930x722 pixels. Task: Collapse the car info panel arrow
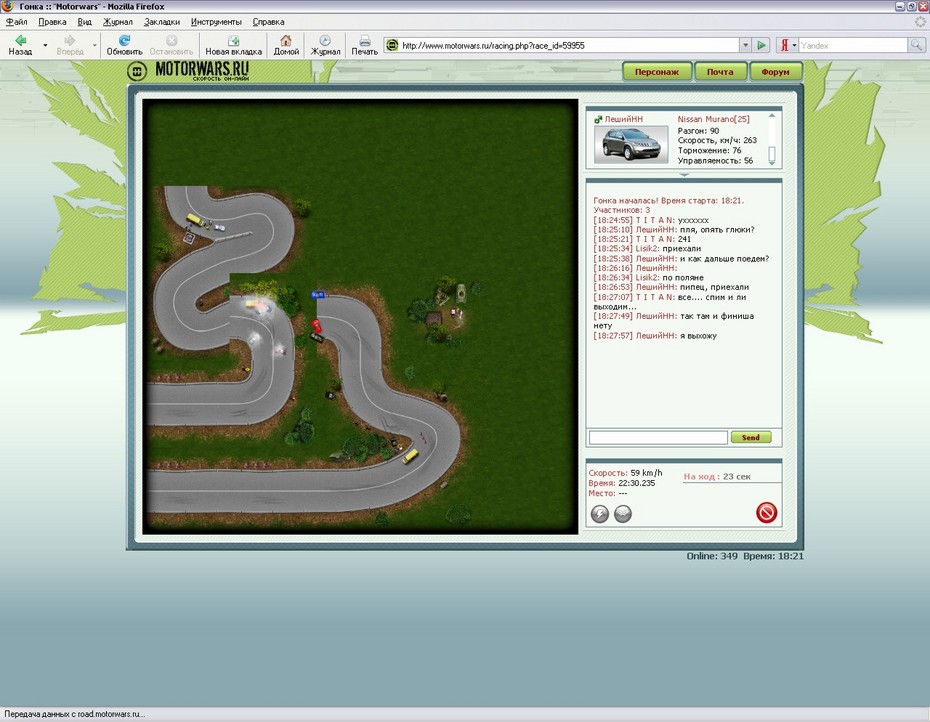pyautogui.click(x=684, y=175)
